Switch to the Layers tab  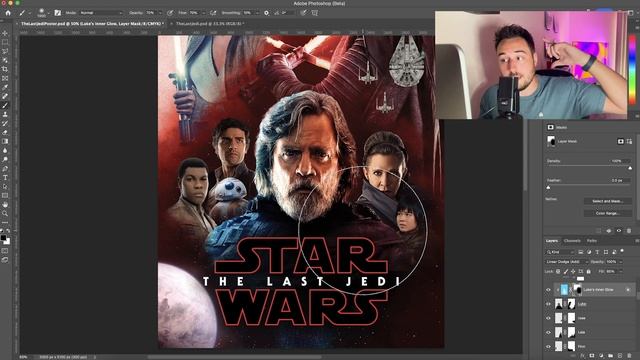click(x=552, y=241)
